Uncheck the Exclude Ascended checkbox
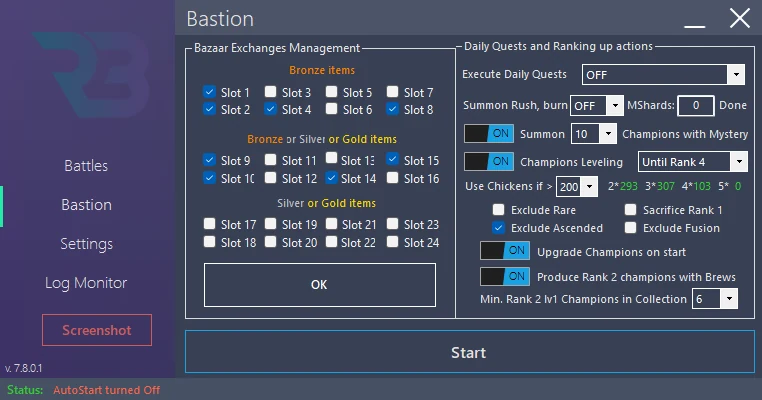Screen dimensions: 762x400 coord(499,227)
